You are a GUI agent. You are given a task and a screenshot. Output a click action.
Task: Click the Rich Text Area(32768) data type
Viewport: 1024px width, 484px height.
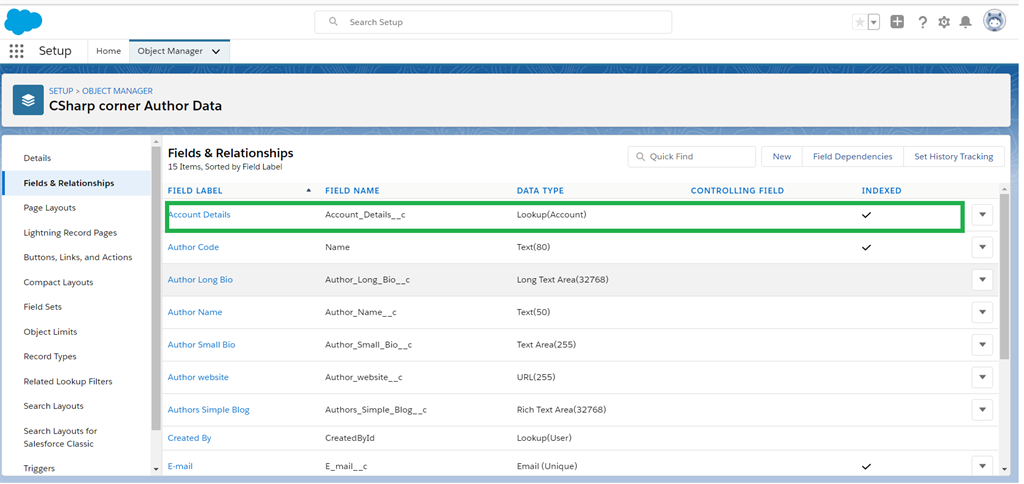pyautogui.click(x=561, y=410)
